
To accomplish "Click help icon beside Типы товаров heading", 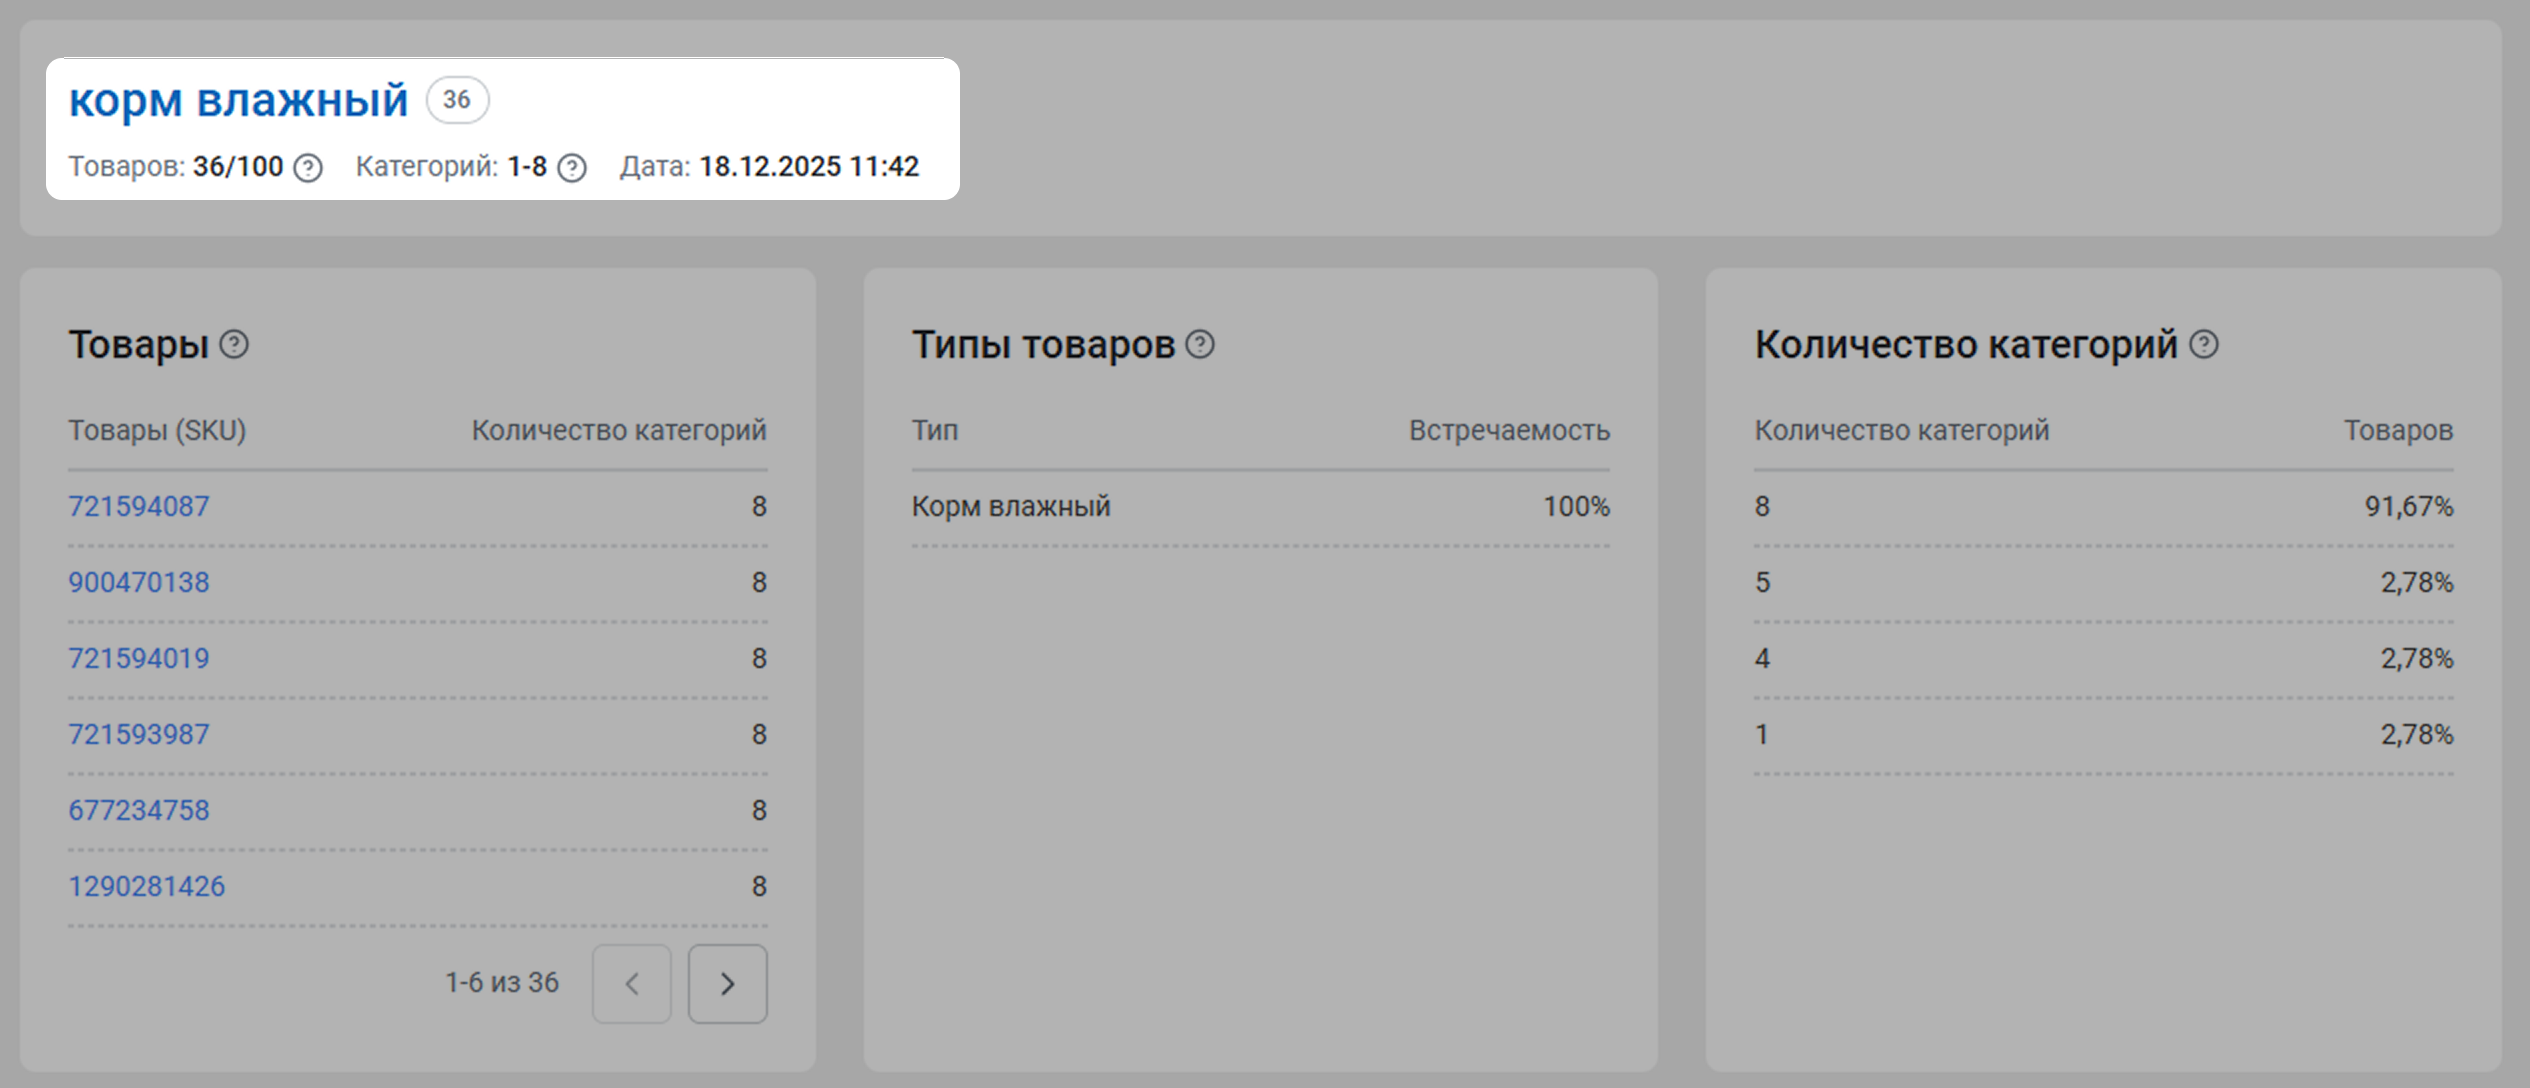I will click(1200, 345).
